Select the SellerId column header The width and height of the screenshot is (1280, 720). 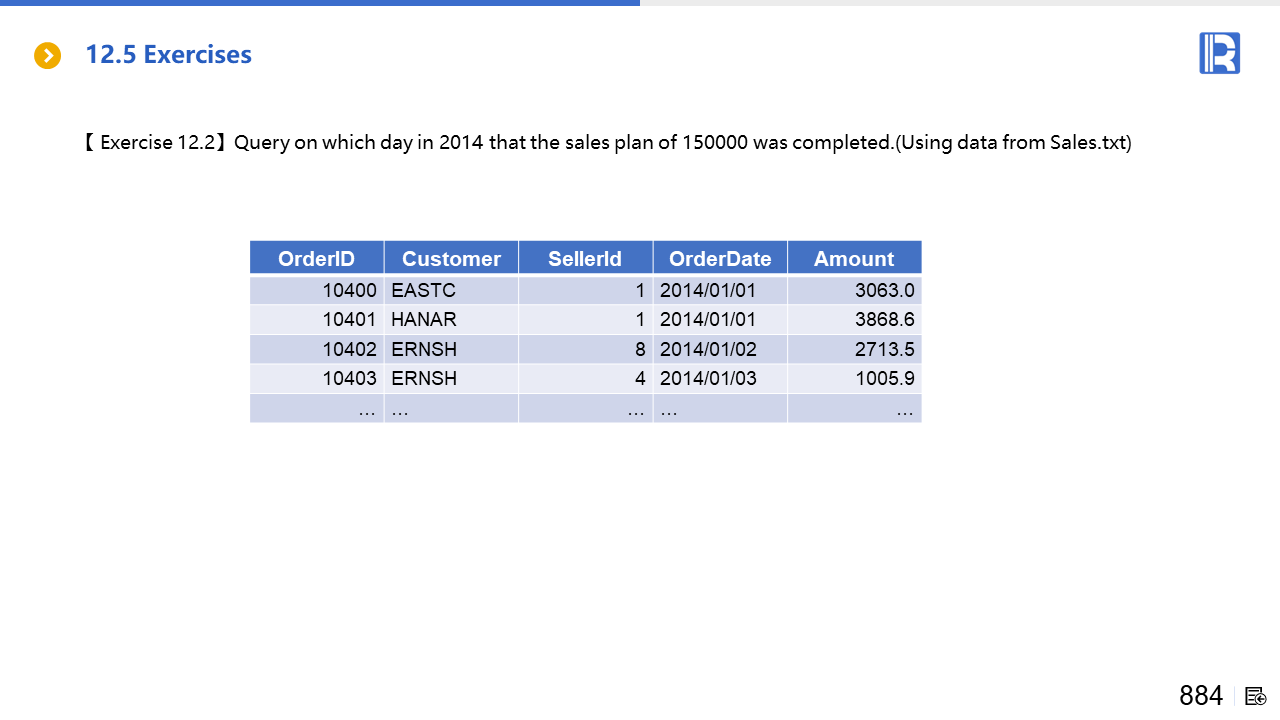585,259
